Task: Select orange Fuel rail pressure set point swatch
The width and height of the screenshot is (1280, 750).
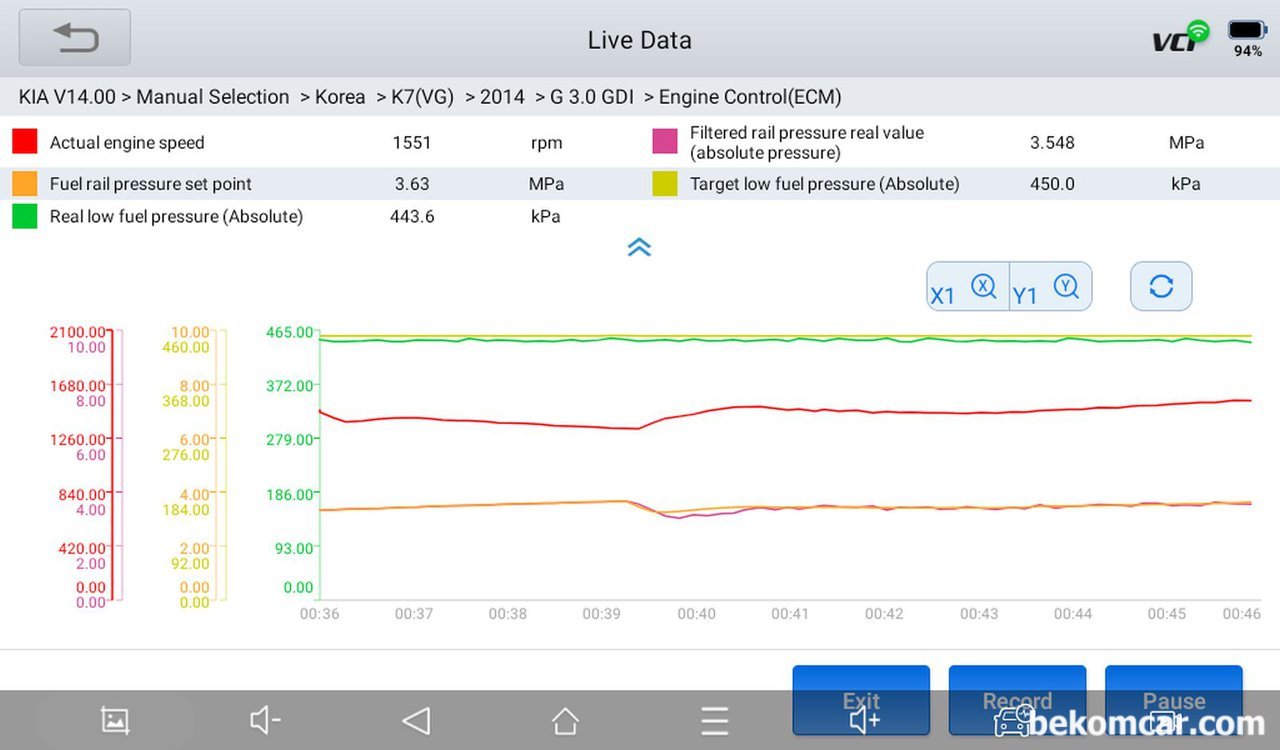Action: click(25, 183)
